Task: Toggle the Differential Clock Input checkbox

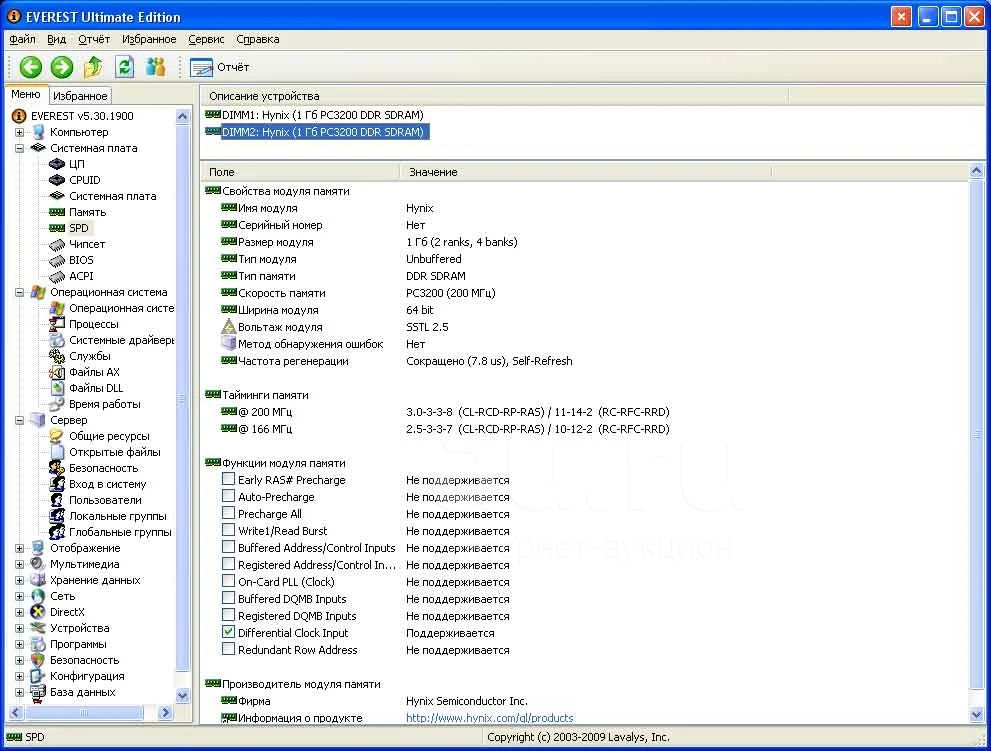Action: tap(229, 633)
